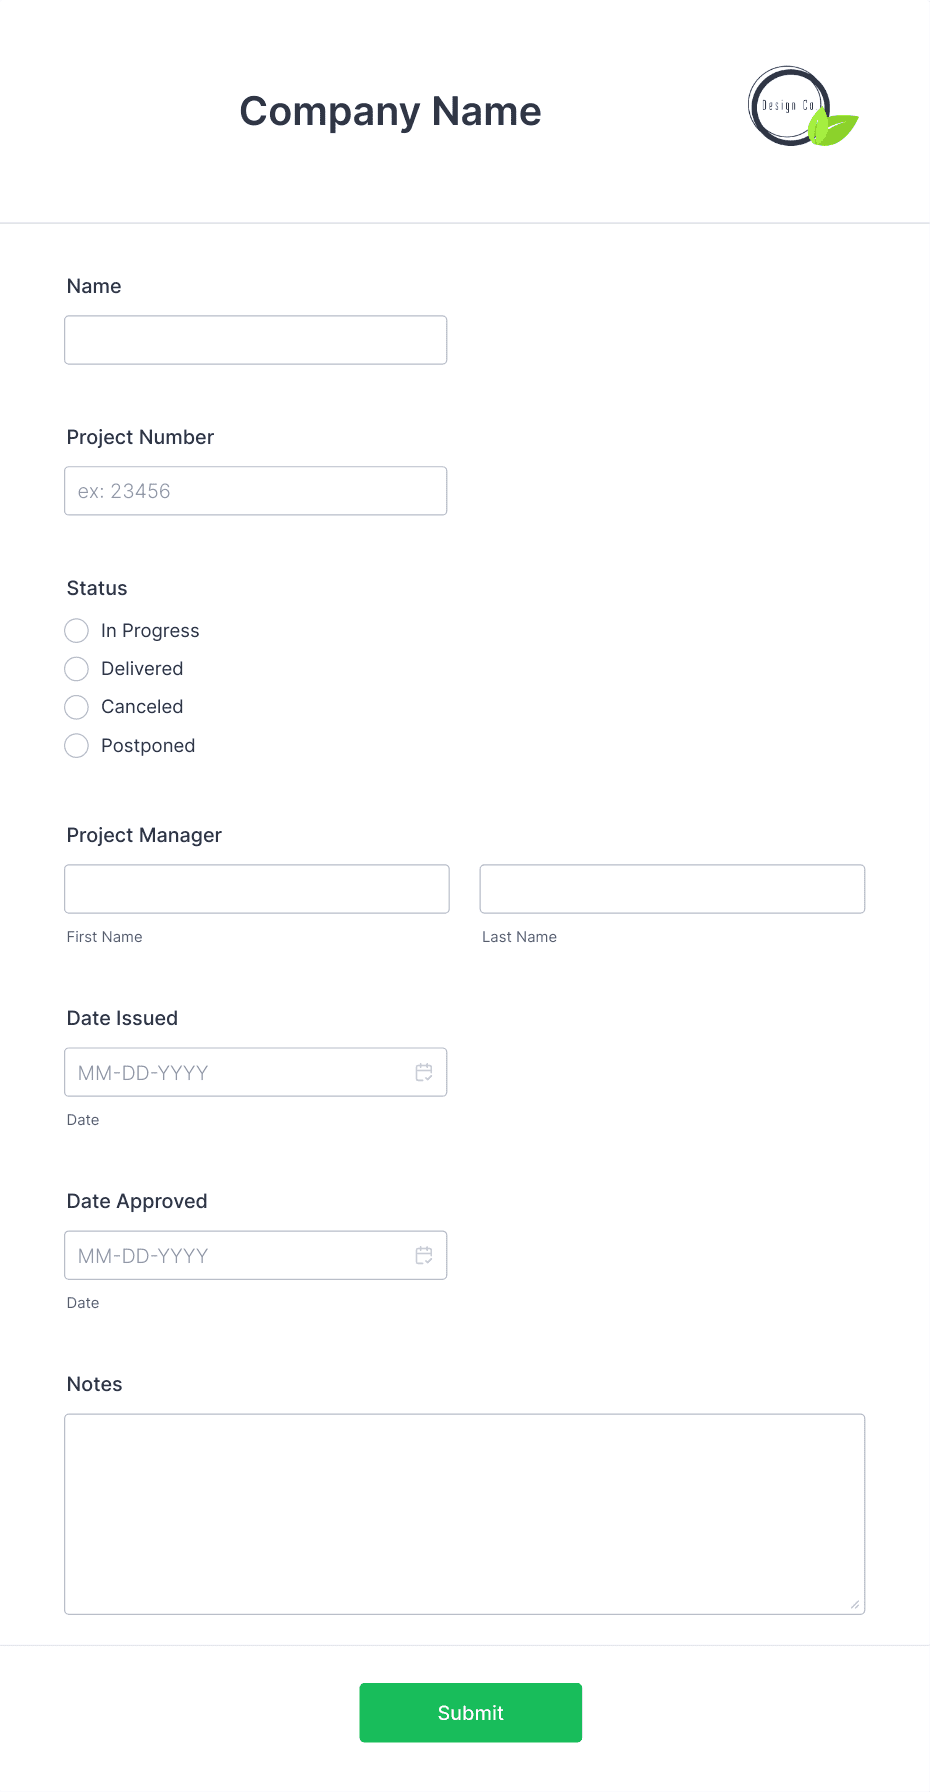Click the First Name field under Project Manager
The image size is (930, 1792).
pyautogui.click(x=256, y=888)
